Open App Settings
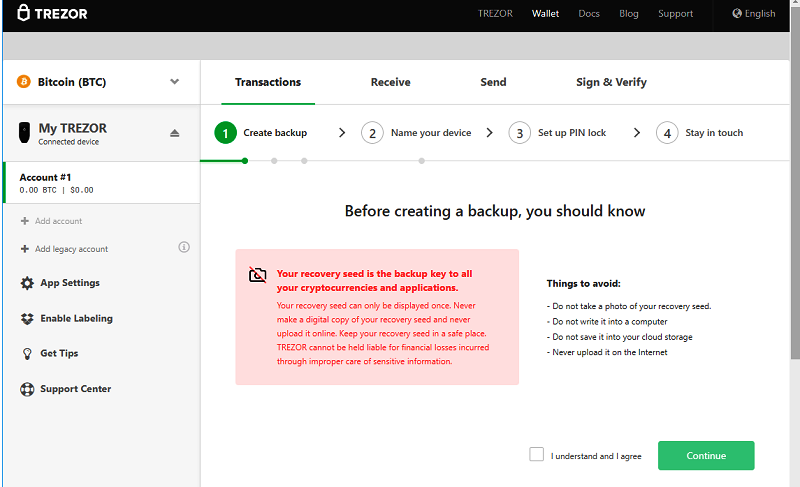The width and height of the screenshot is (800, 487). [70, 283]
